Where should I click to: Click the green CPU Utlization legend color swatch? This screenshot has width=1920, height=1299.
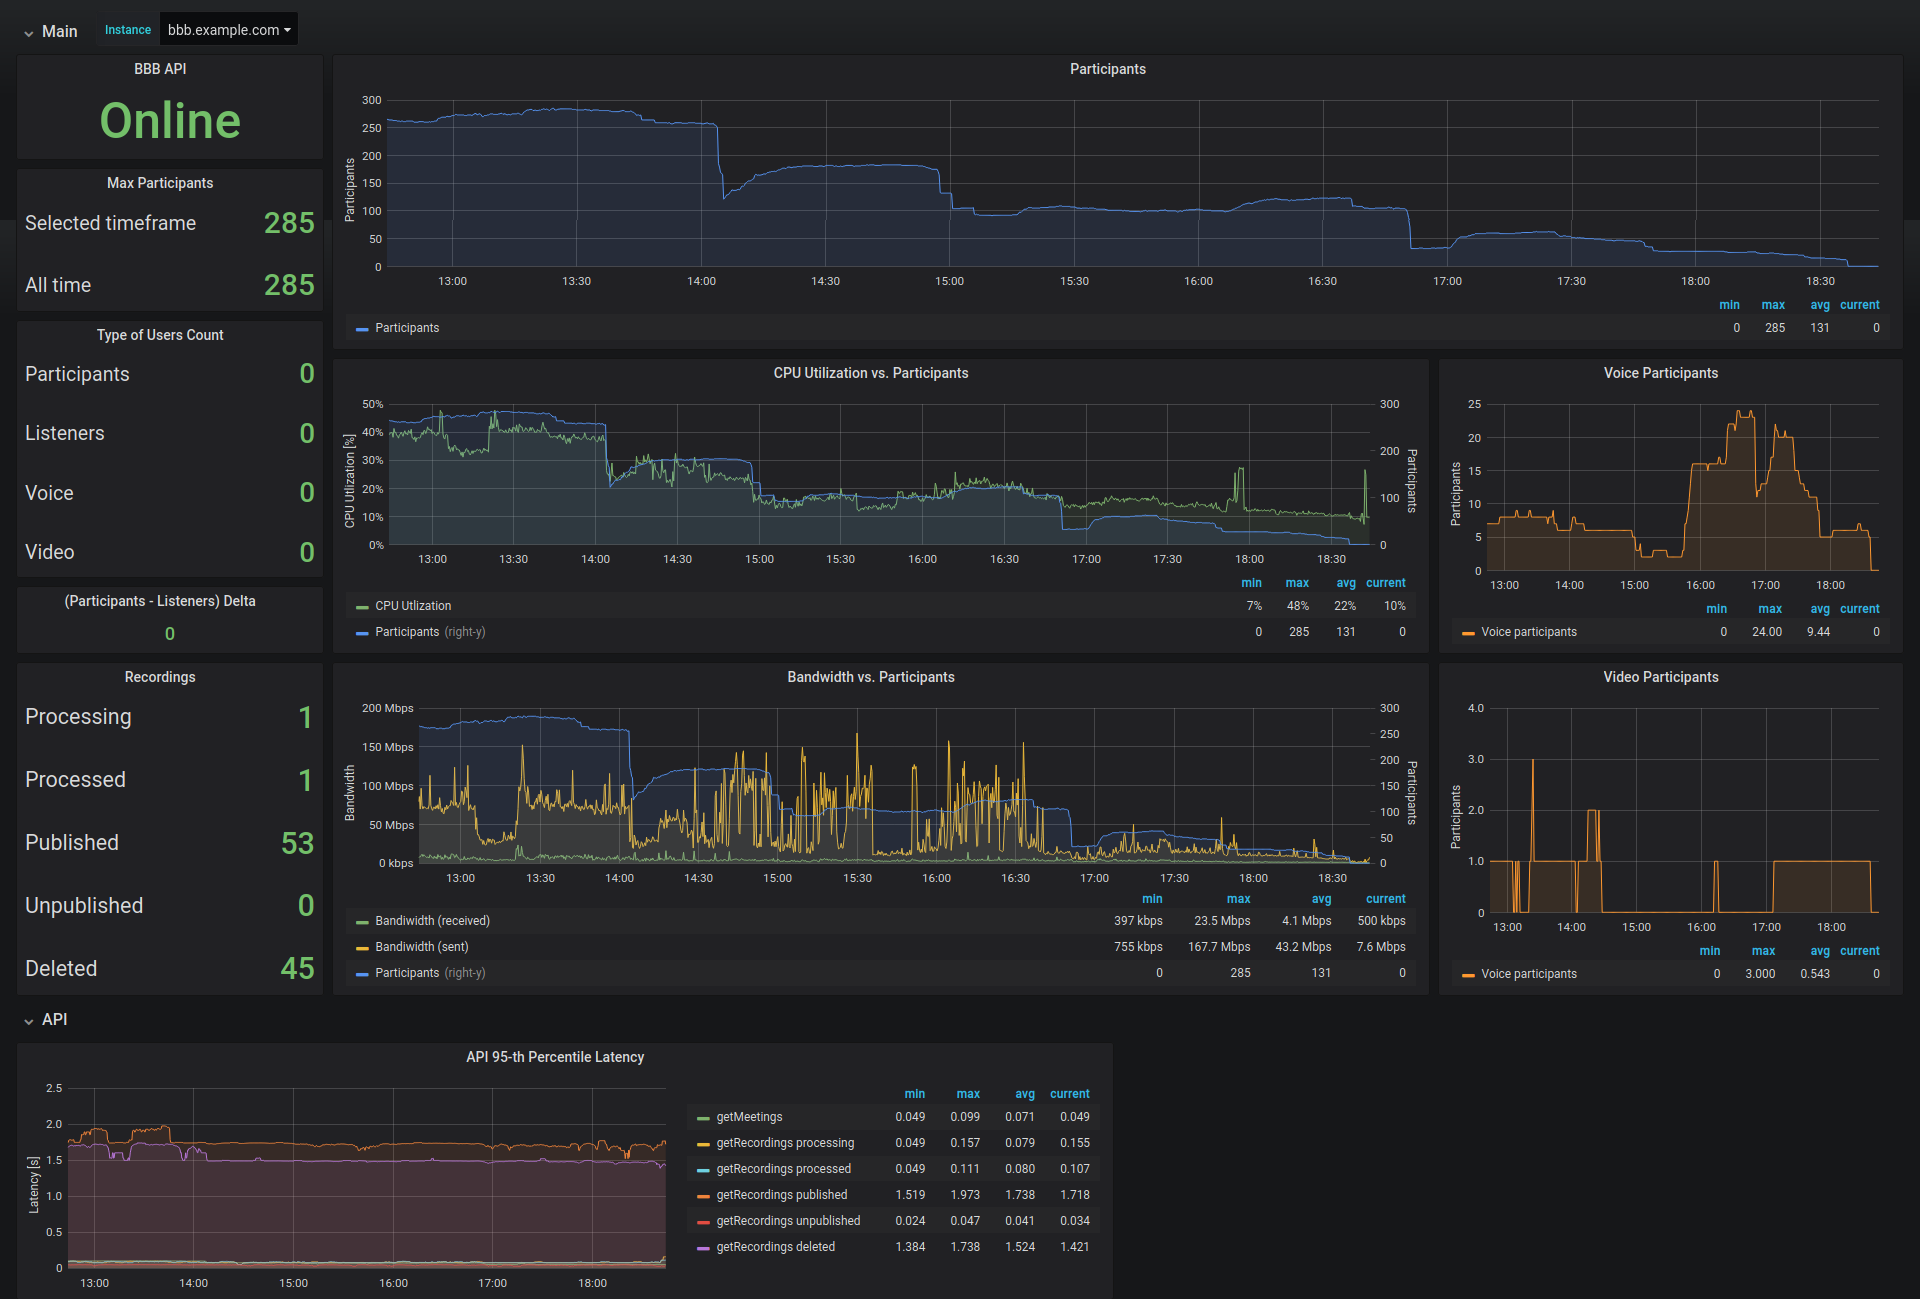click(362, 607)
